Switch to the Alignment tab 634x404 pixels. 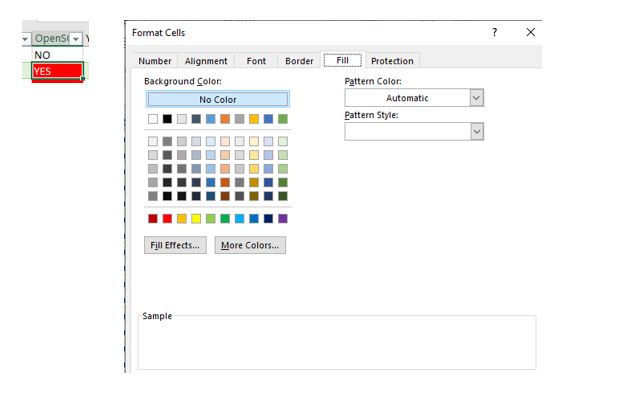[206, 61]
